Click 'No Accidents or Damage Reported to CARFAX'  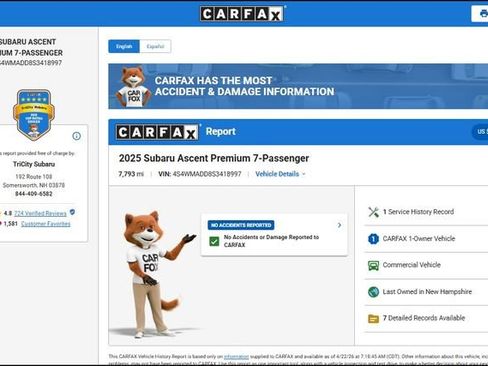click(x=271, y=241)
